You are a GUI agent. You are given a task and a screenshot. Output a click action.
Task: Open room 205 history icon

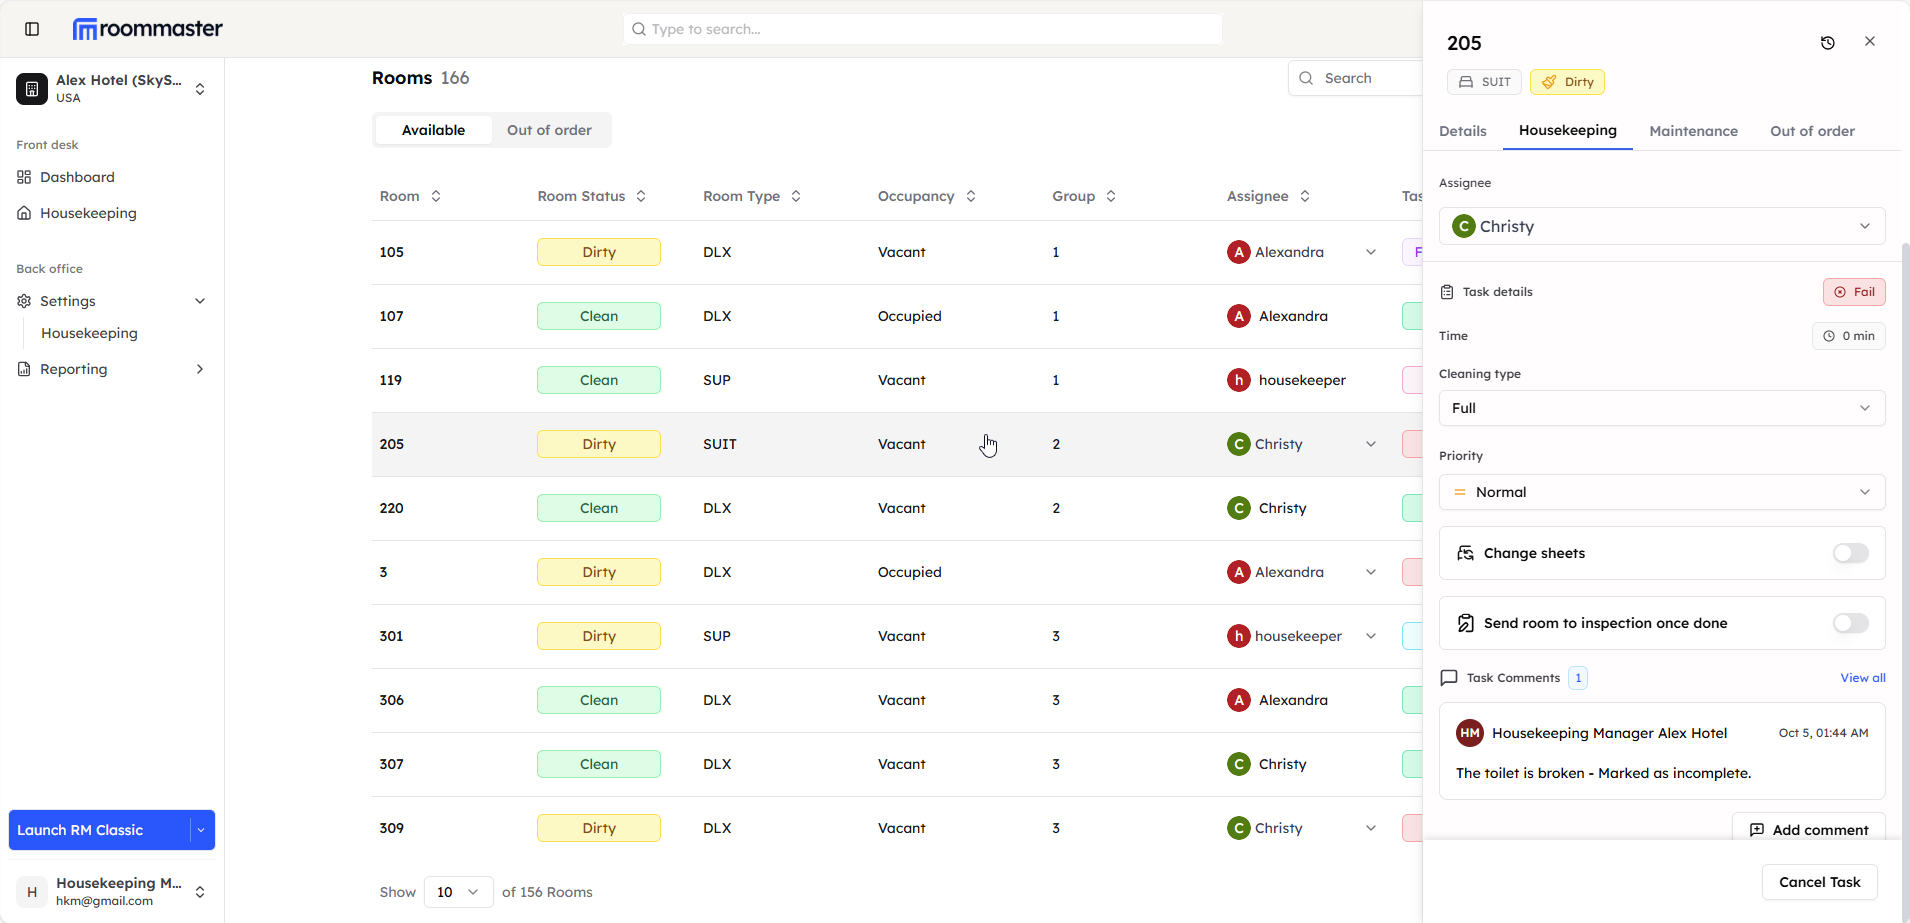point(1827,43)
